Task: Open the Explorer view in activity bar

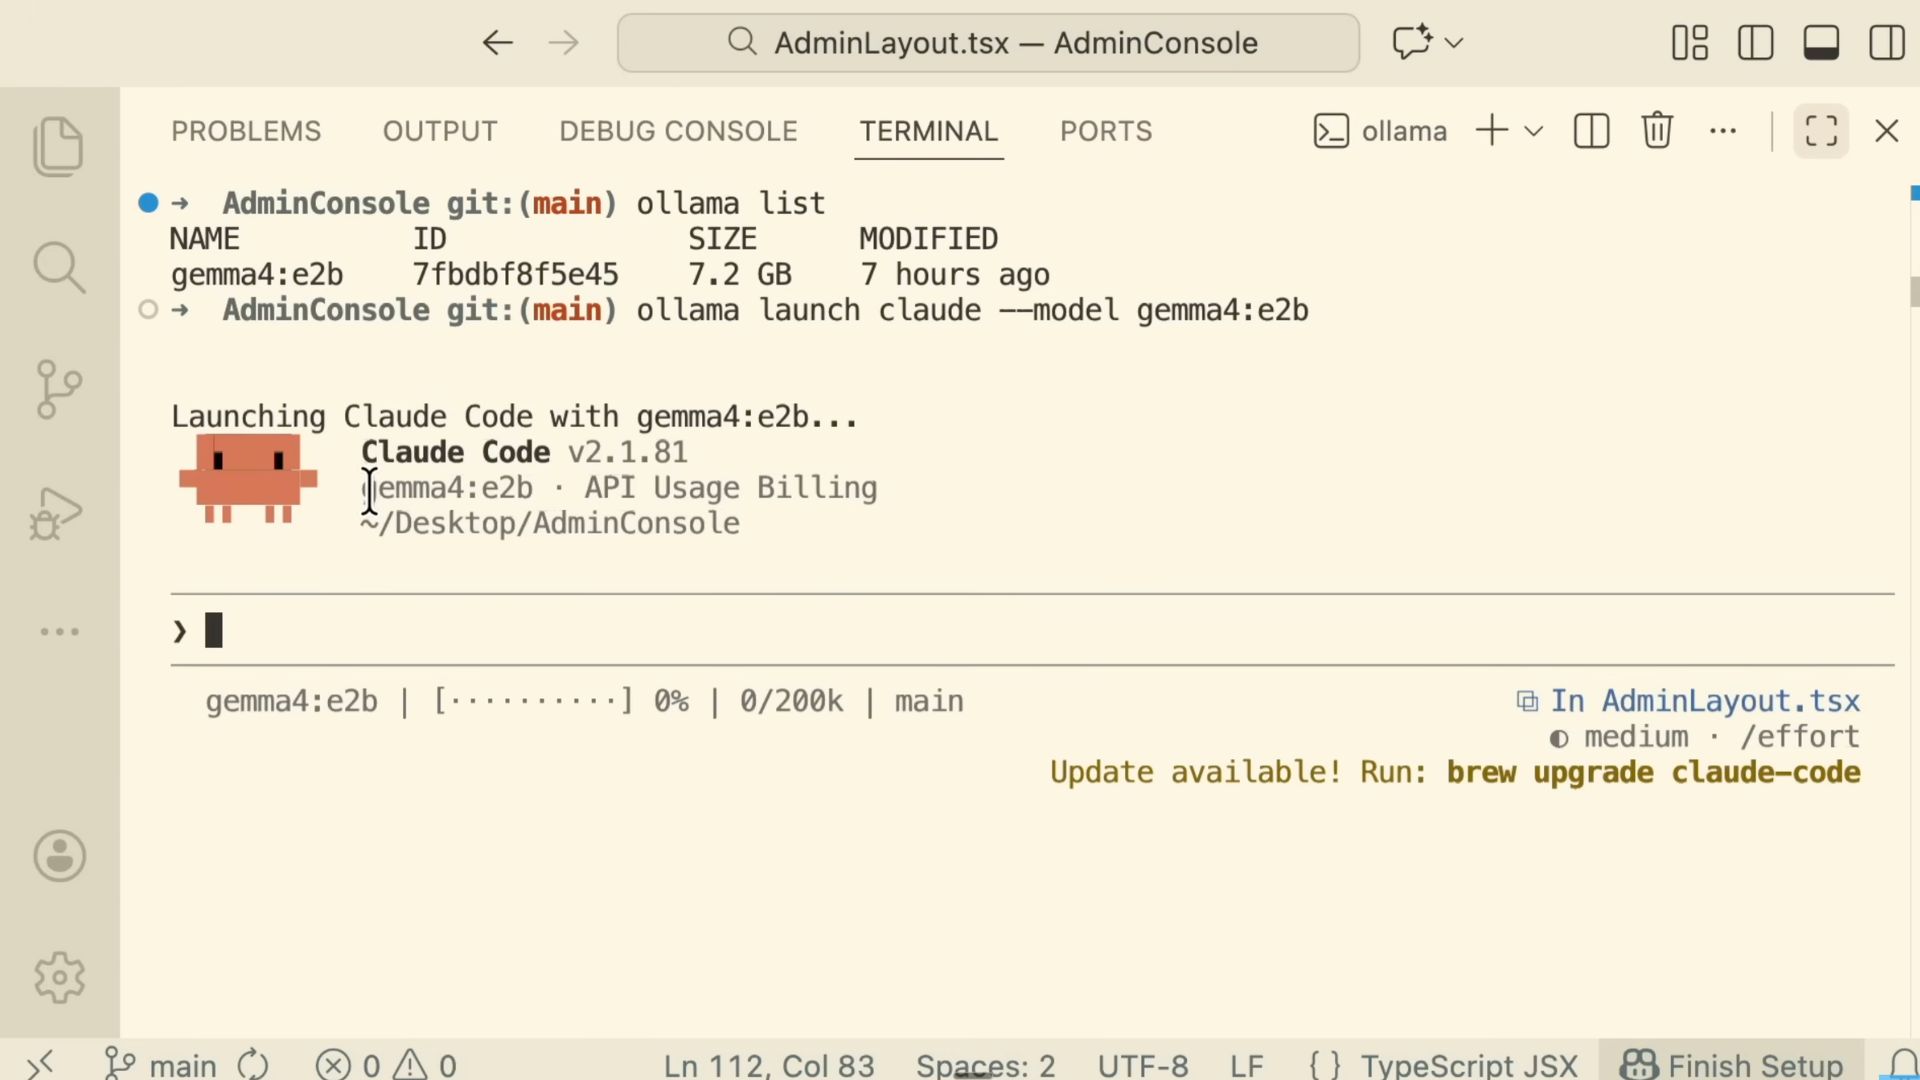Action: pyautogui.click(x=58, y=147)
